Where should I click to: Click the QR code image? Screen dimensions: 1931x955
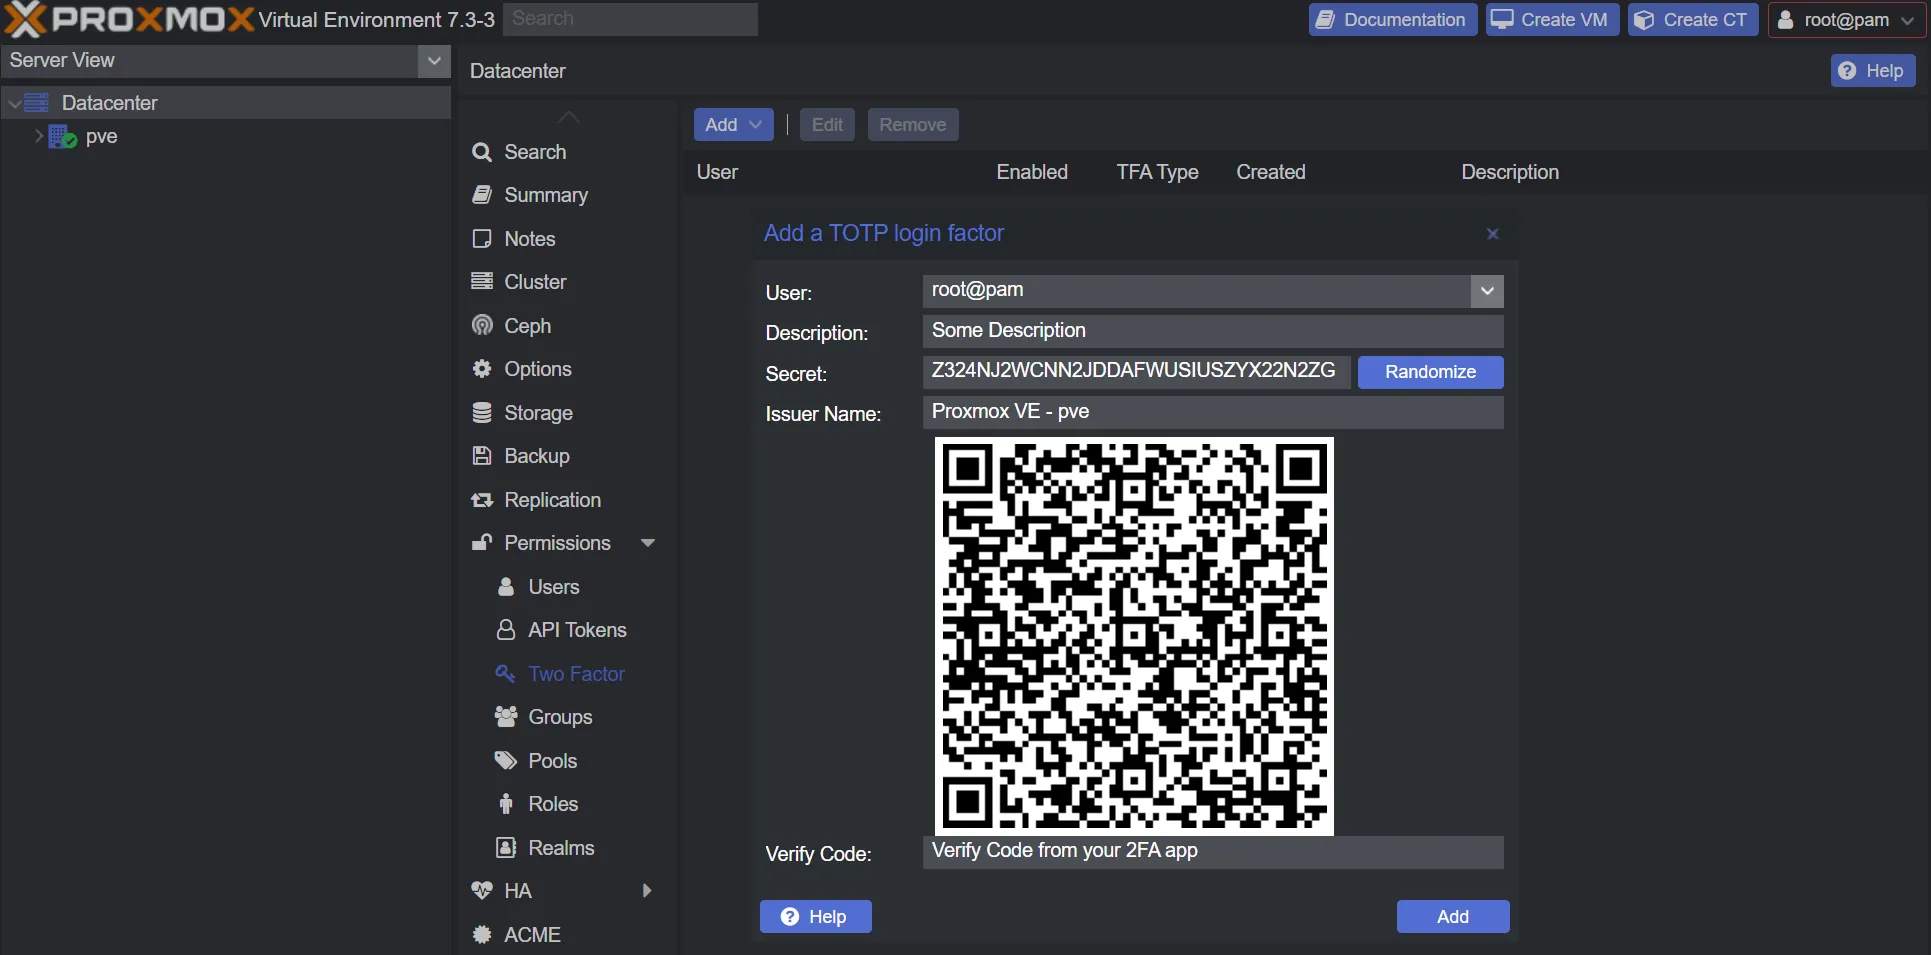(x=1133, y=636)
